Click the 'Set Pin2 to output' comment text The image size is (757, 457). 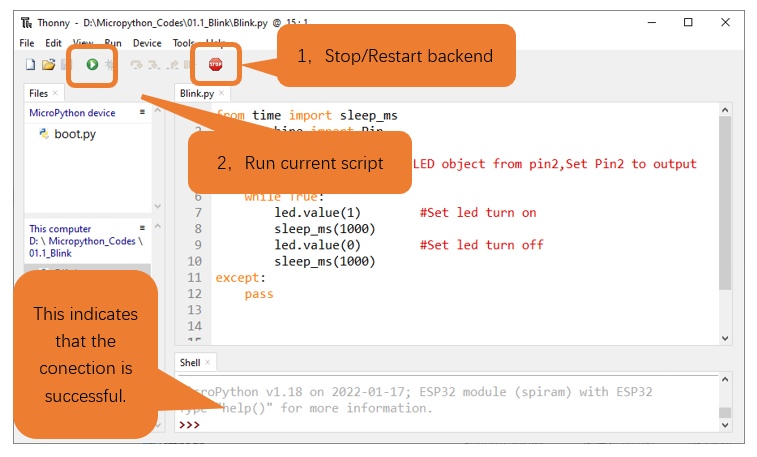coord(631,164)
